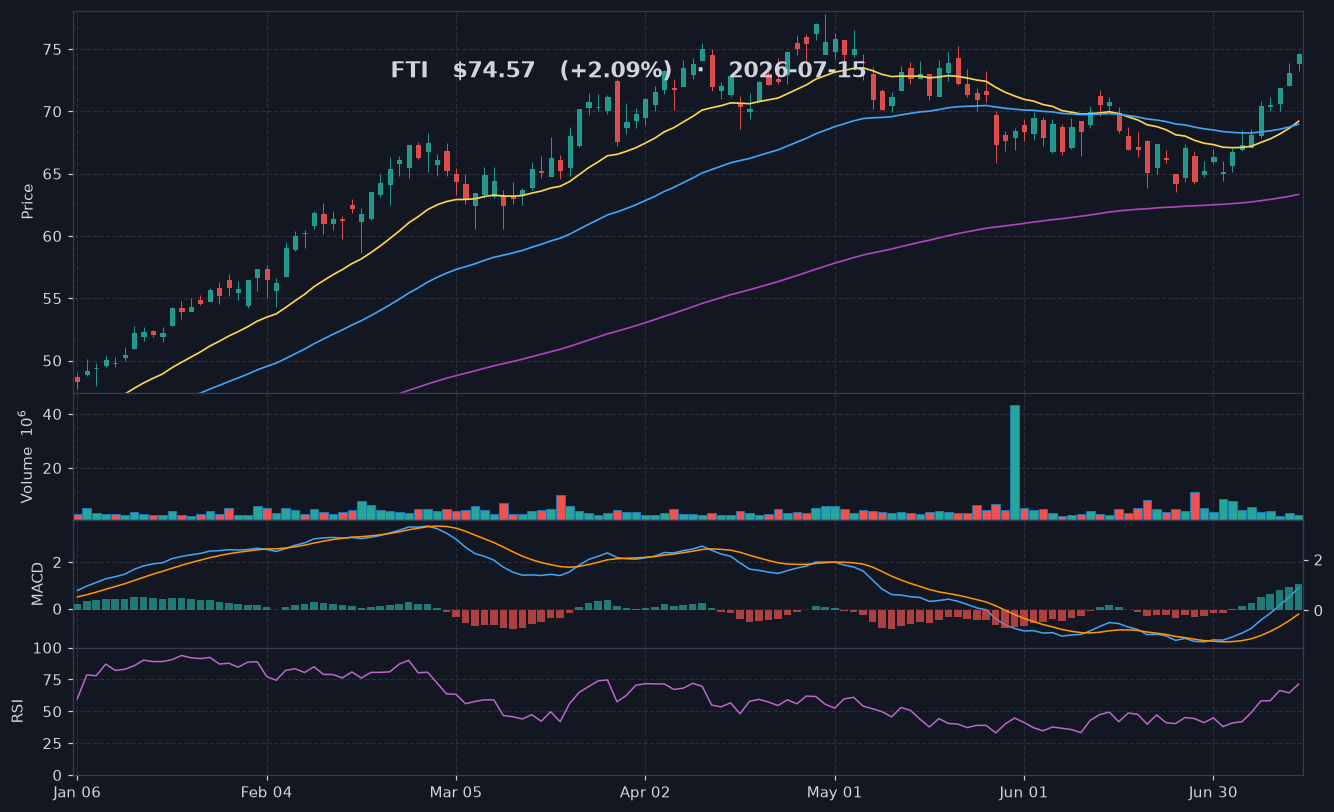The image size is (1334, 812).
Task: Click the RSI axis label
Action: [18, 711]
